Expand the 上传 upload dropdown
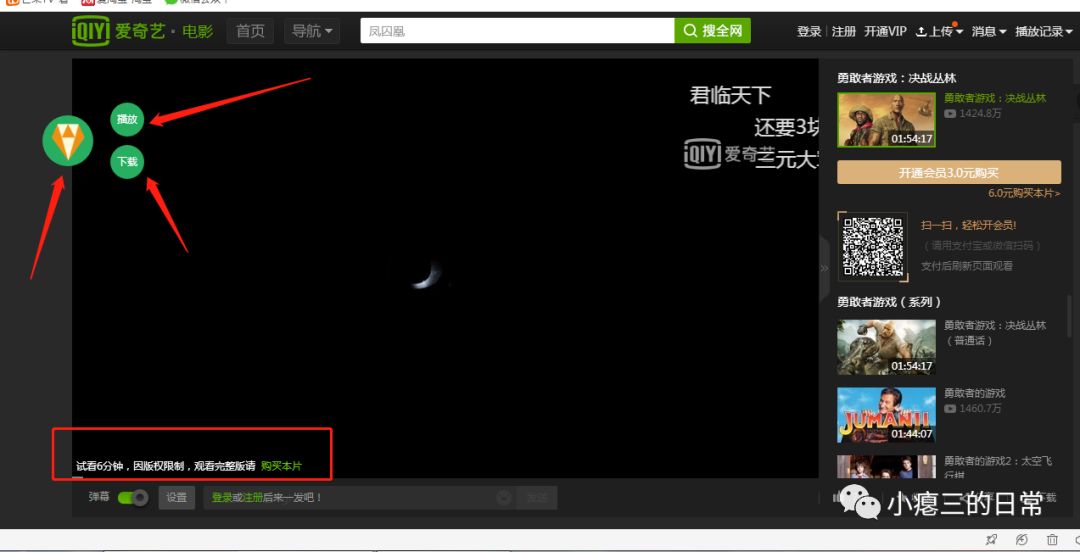 pos(939,32)
